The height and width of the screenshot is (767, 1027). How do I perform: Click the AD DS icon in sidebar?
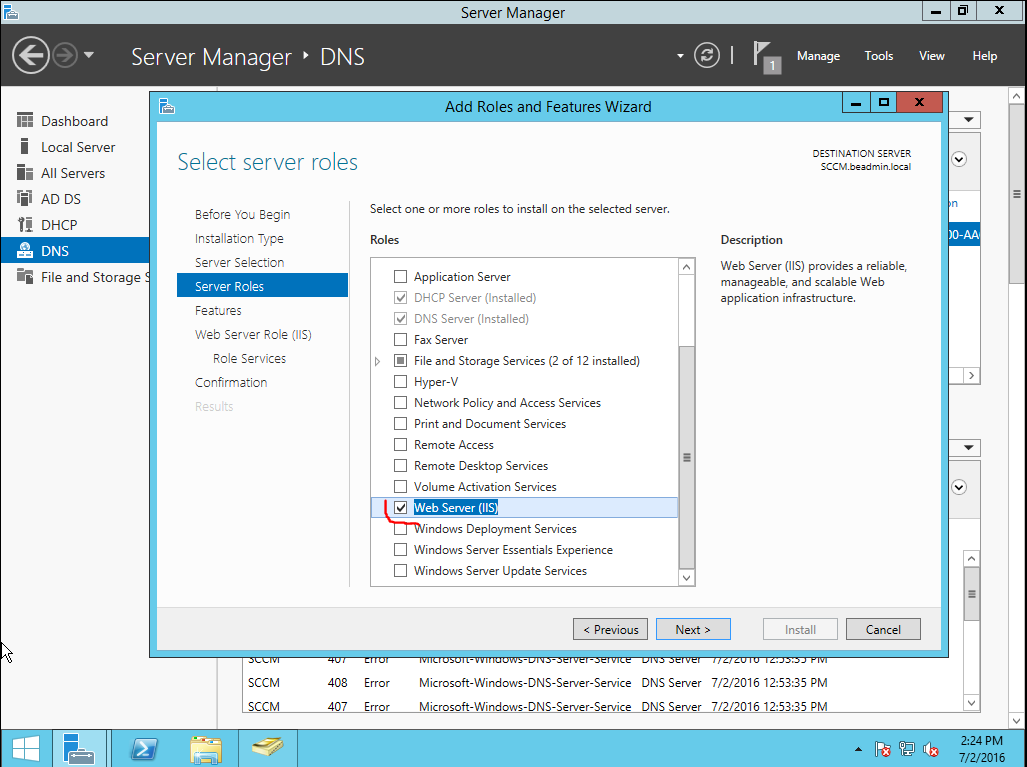click(x=25, y=198)
